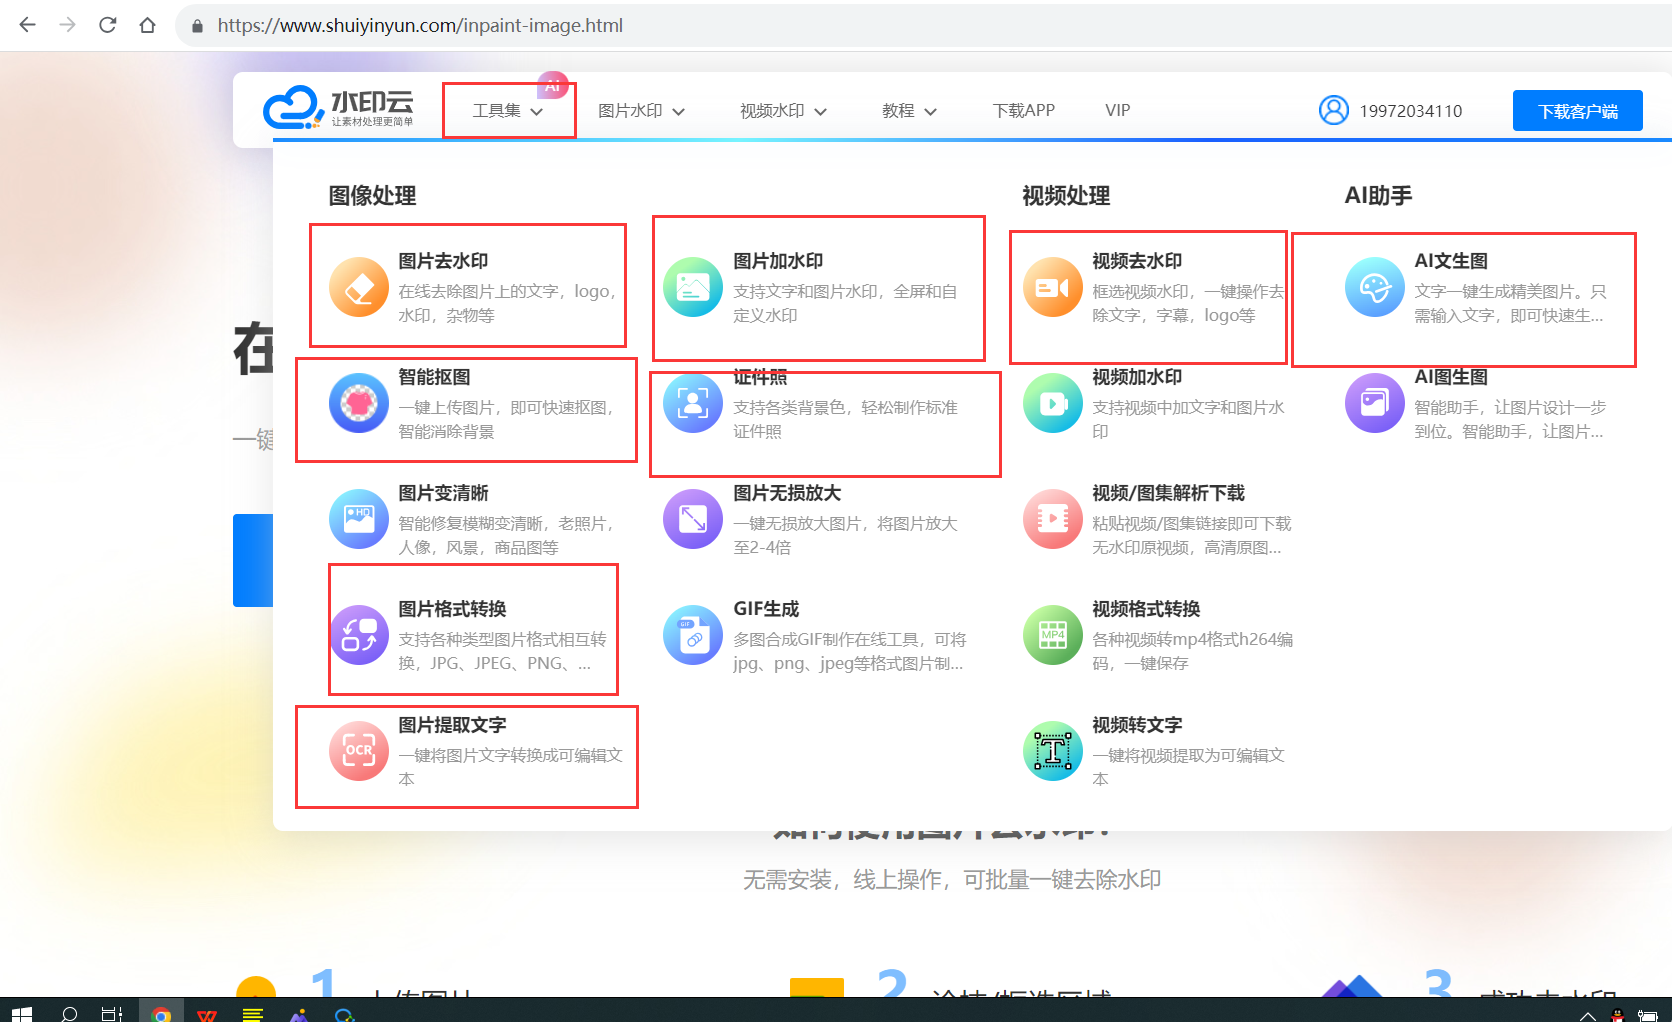Open the 下载APP menu item
The width and height of the screenshot is (1672, 1022).
(1023, 111)
